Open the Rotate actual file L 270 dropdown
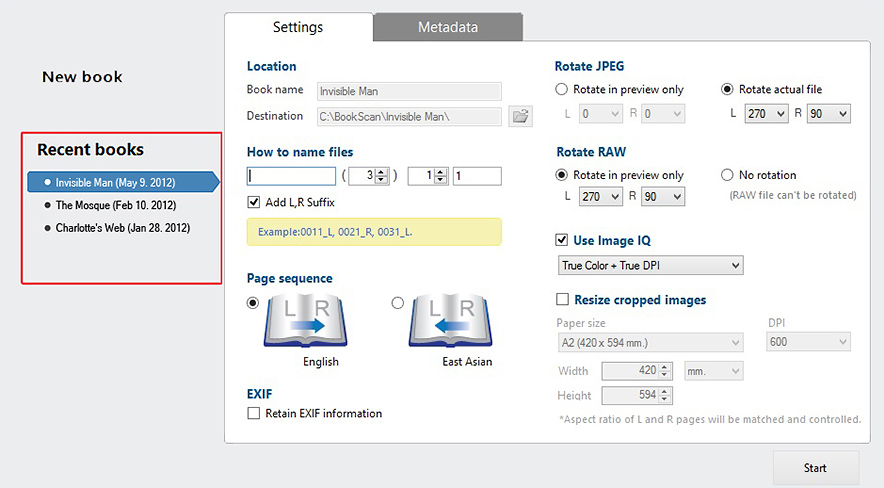Viewport: 884px width, 488px height. (766, 114)
